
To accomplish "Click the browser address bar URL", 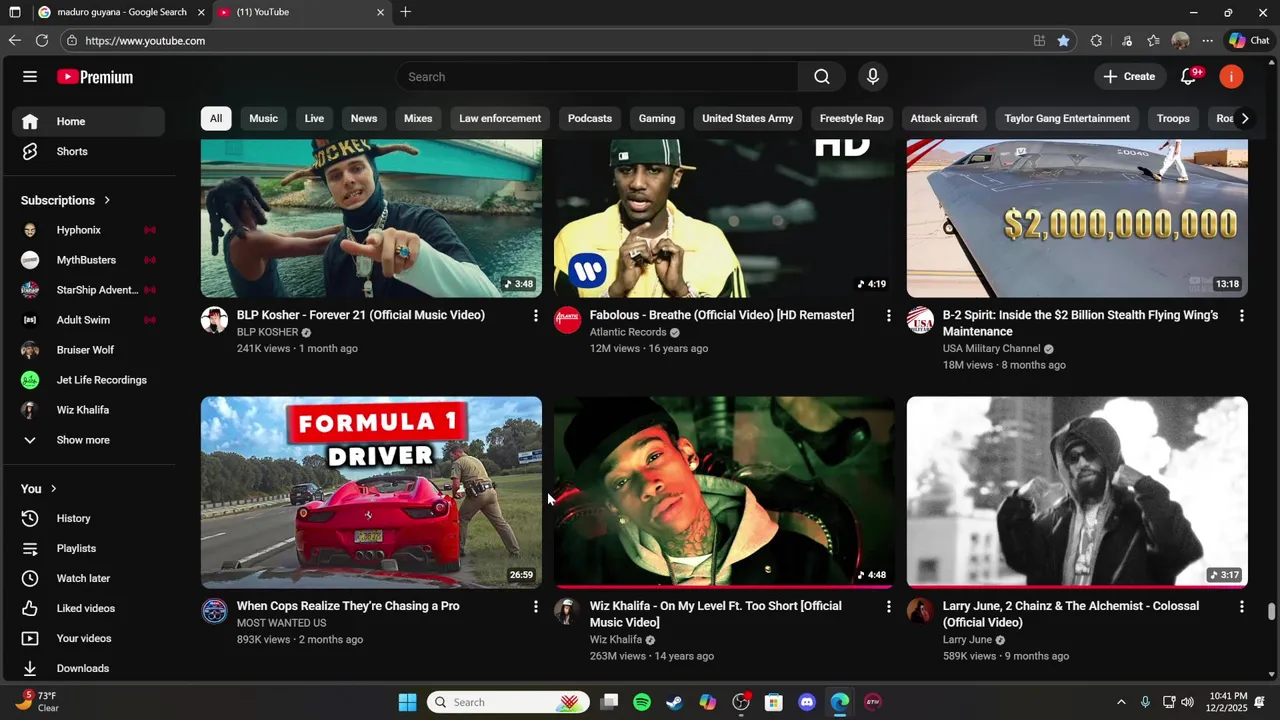I will [145, 41].
